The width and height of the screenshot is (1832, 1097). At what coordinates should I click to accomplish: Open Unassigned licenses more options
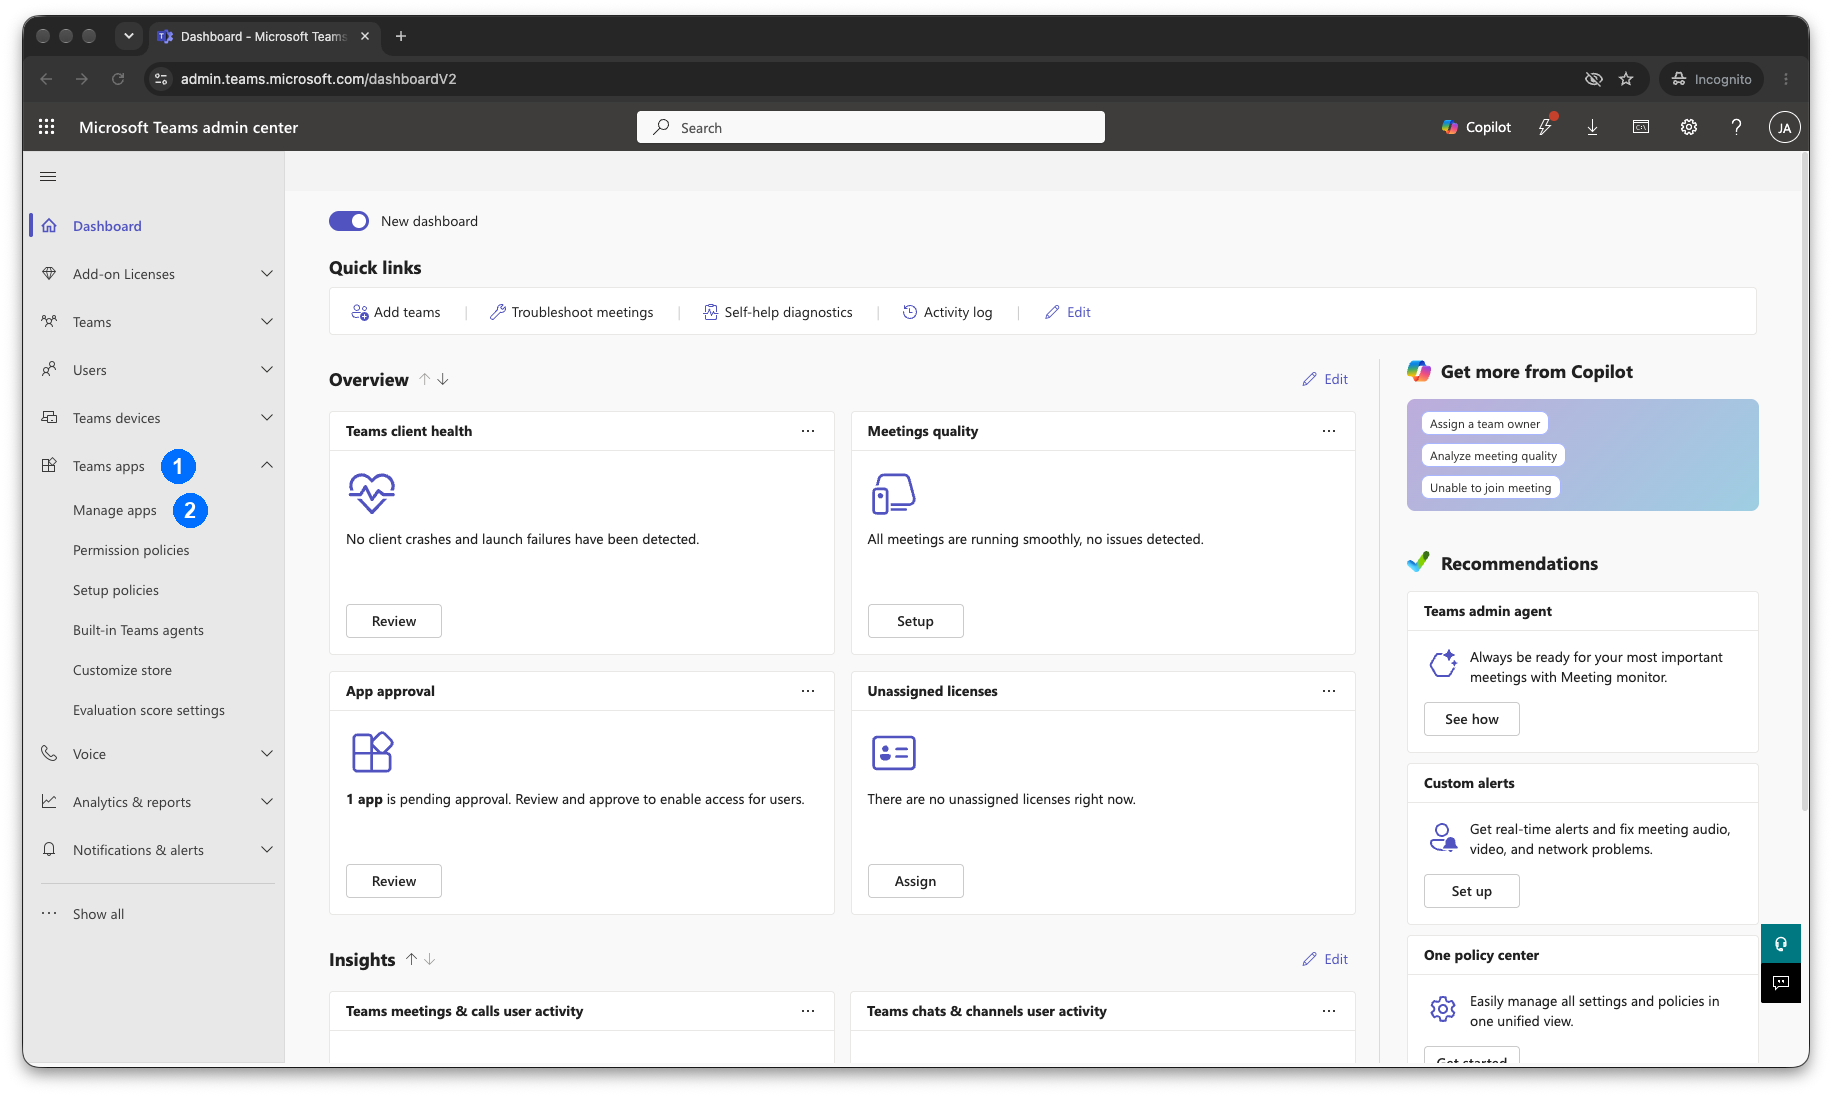click(x=1329, y=691)
